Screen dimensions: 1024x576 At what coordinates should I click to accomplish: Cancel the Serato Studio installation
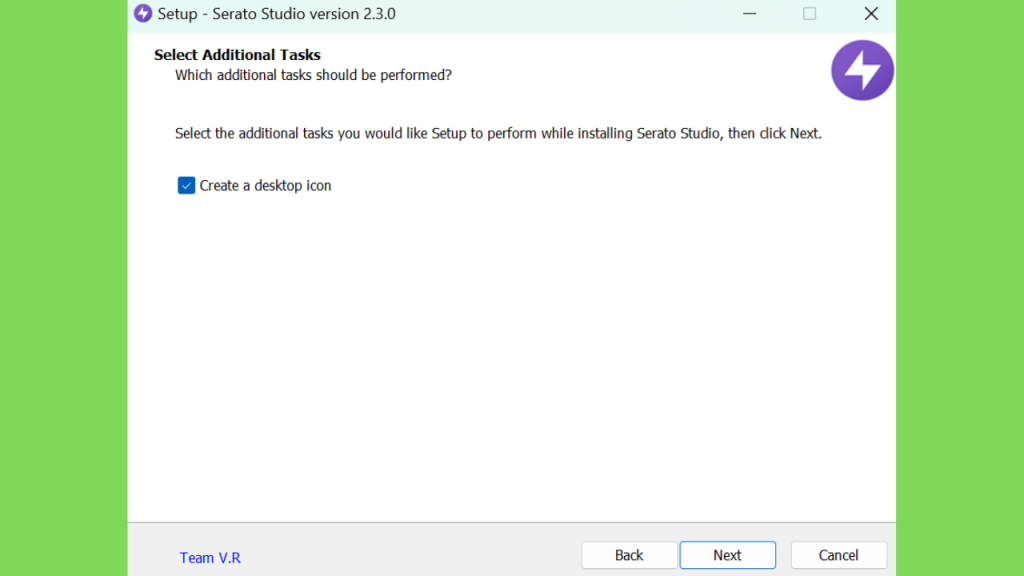[839, 555]
